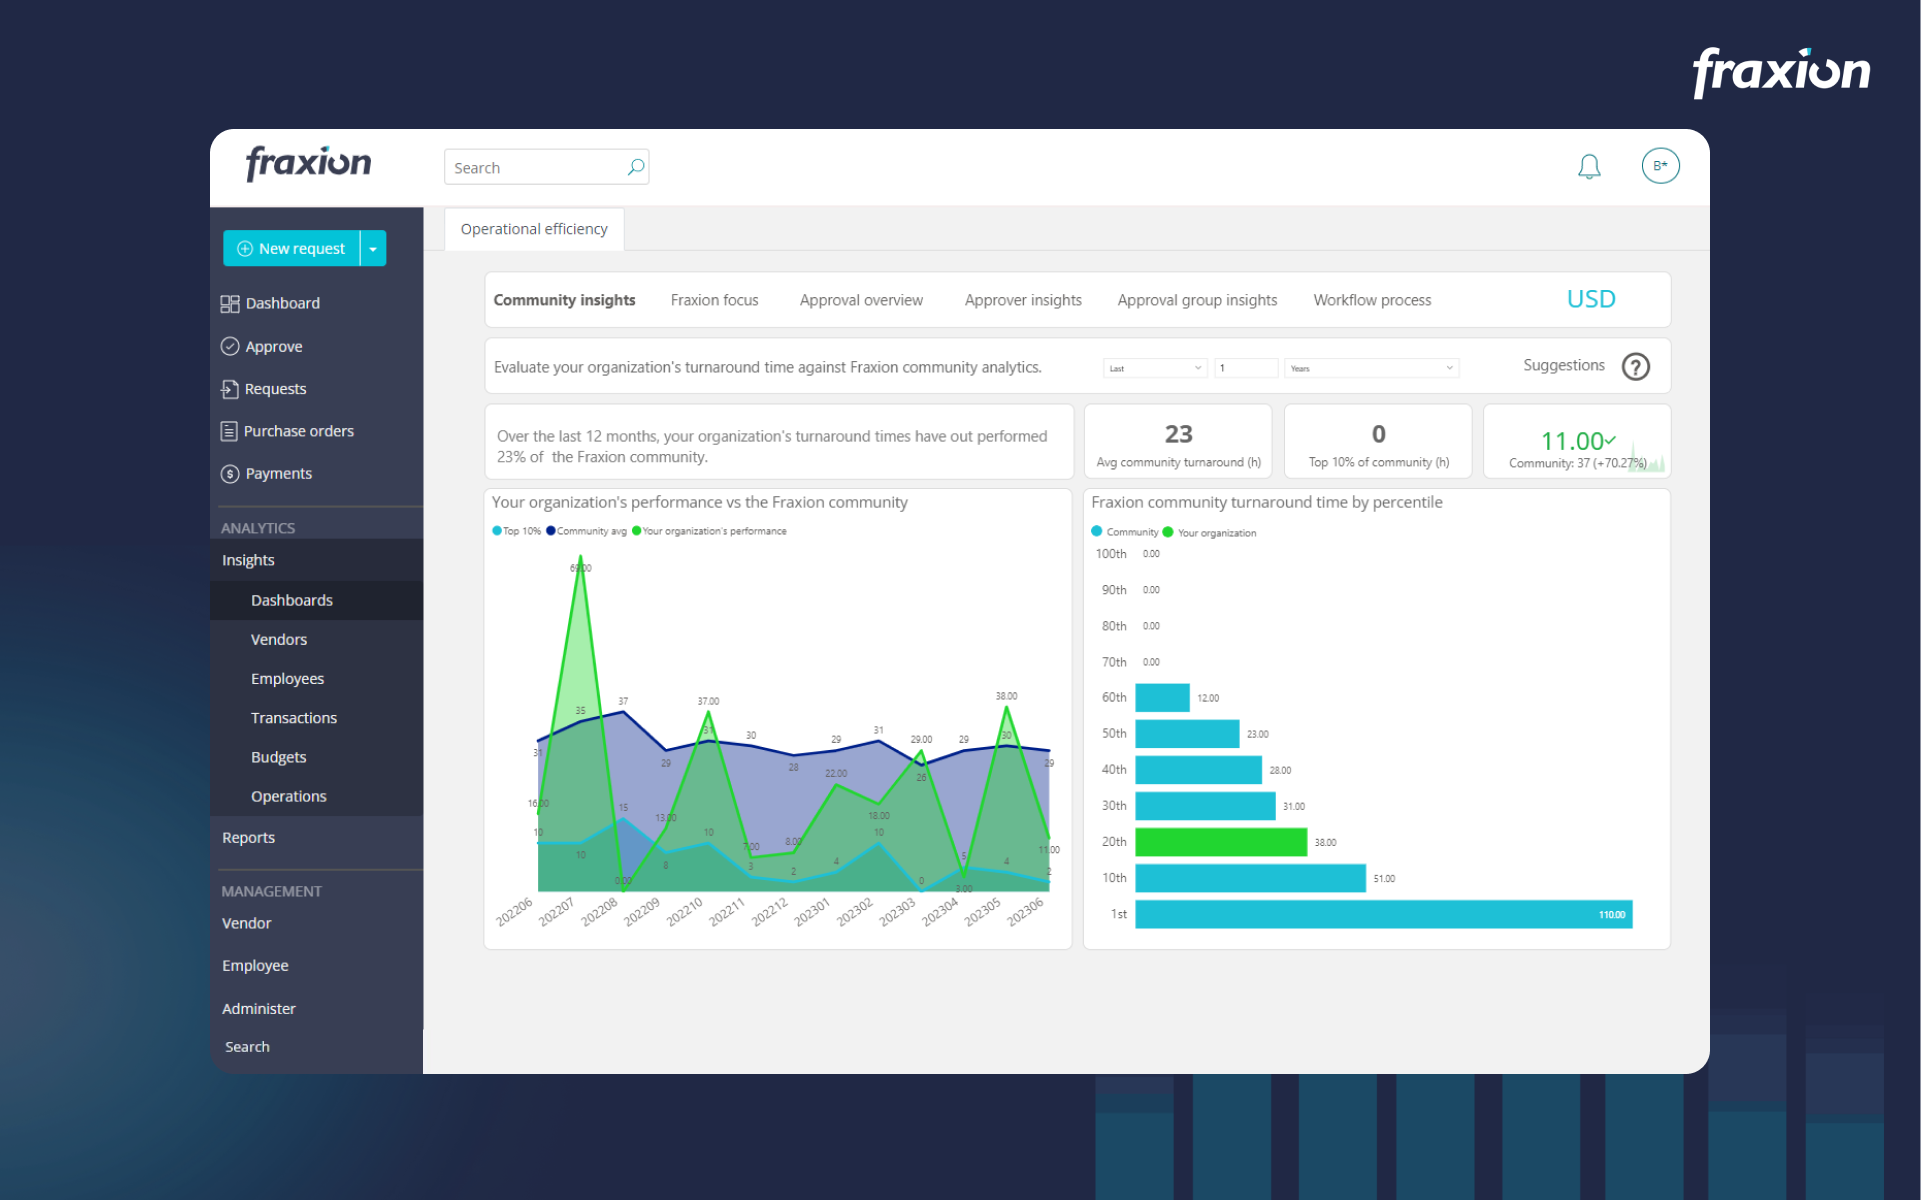The width and height of the screenshot is (1921, 1201).
Task: Click the New request button
Action: (x=291, y=249)
